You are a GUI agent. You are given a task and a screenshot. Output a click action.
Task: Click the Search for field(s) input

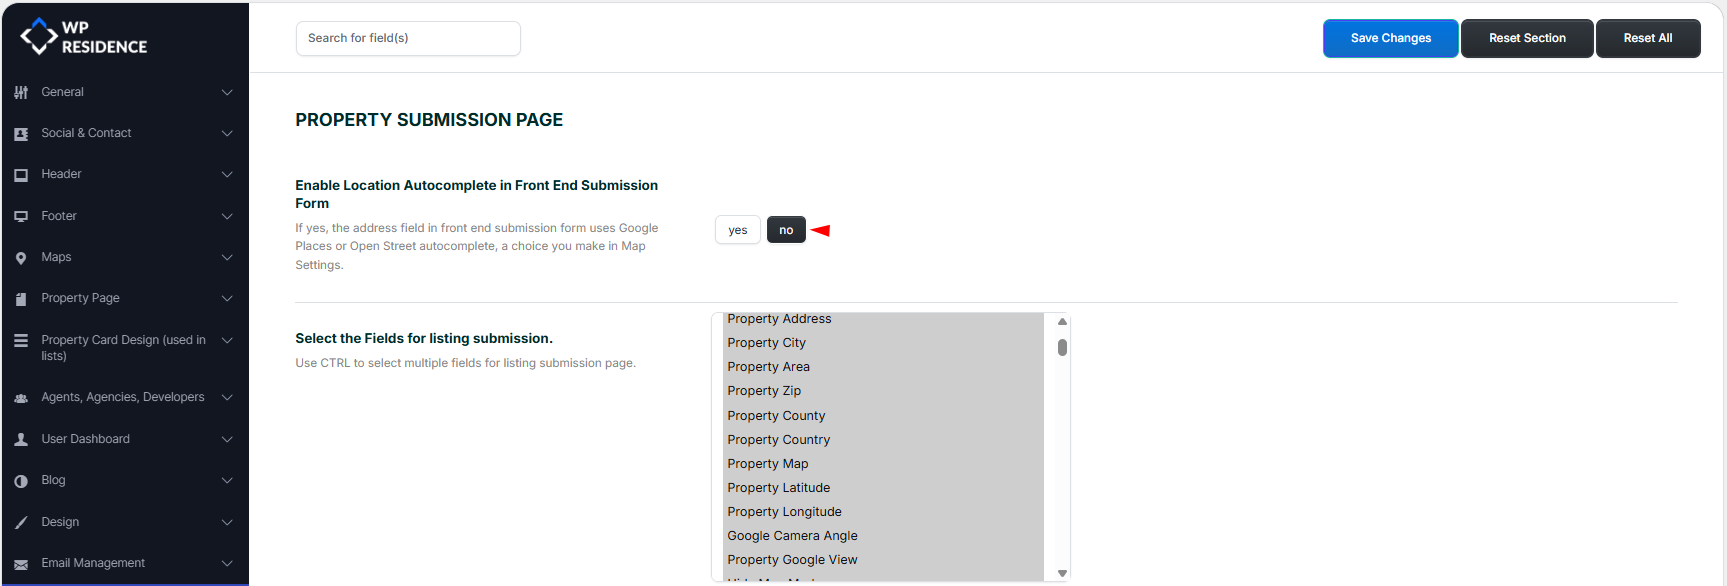click(x=408, y=38)
